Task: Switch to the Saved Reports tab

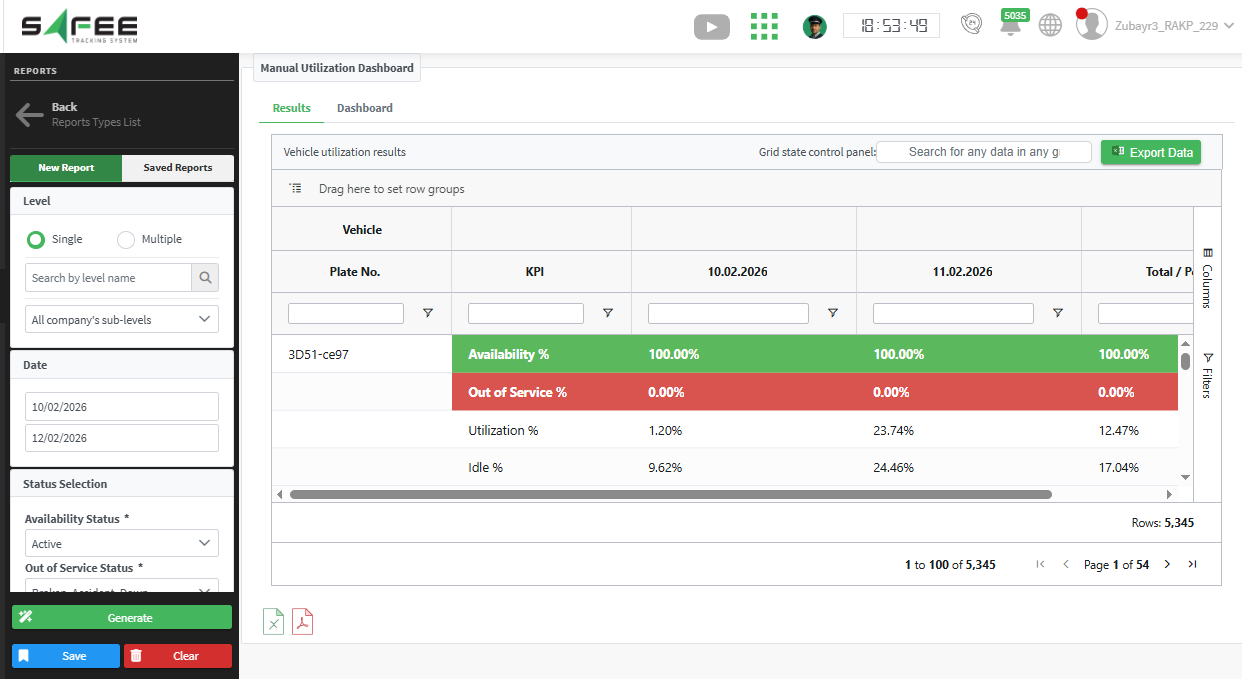Action: 177,168
